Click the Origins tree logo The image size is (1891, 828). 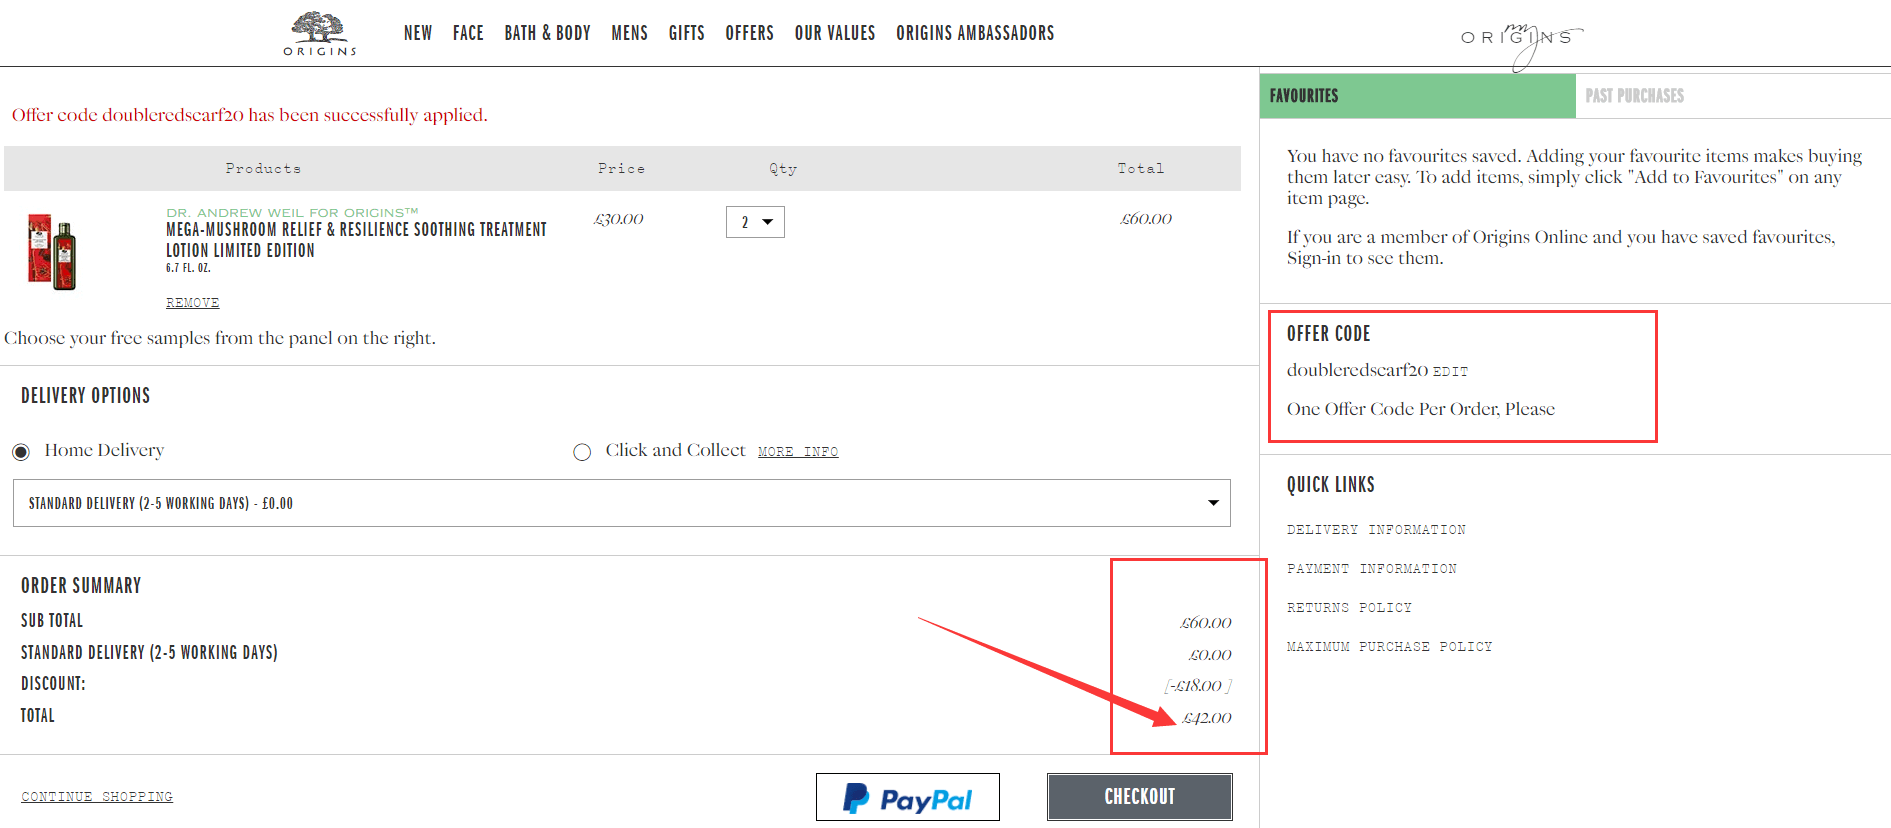(x=320, y=34)
